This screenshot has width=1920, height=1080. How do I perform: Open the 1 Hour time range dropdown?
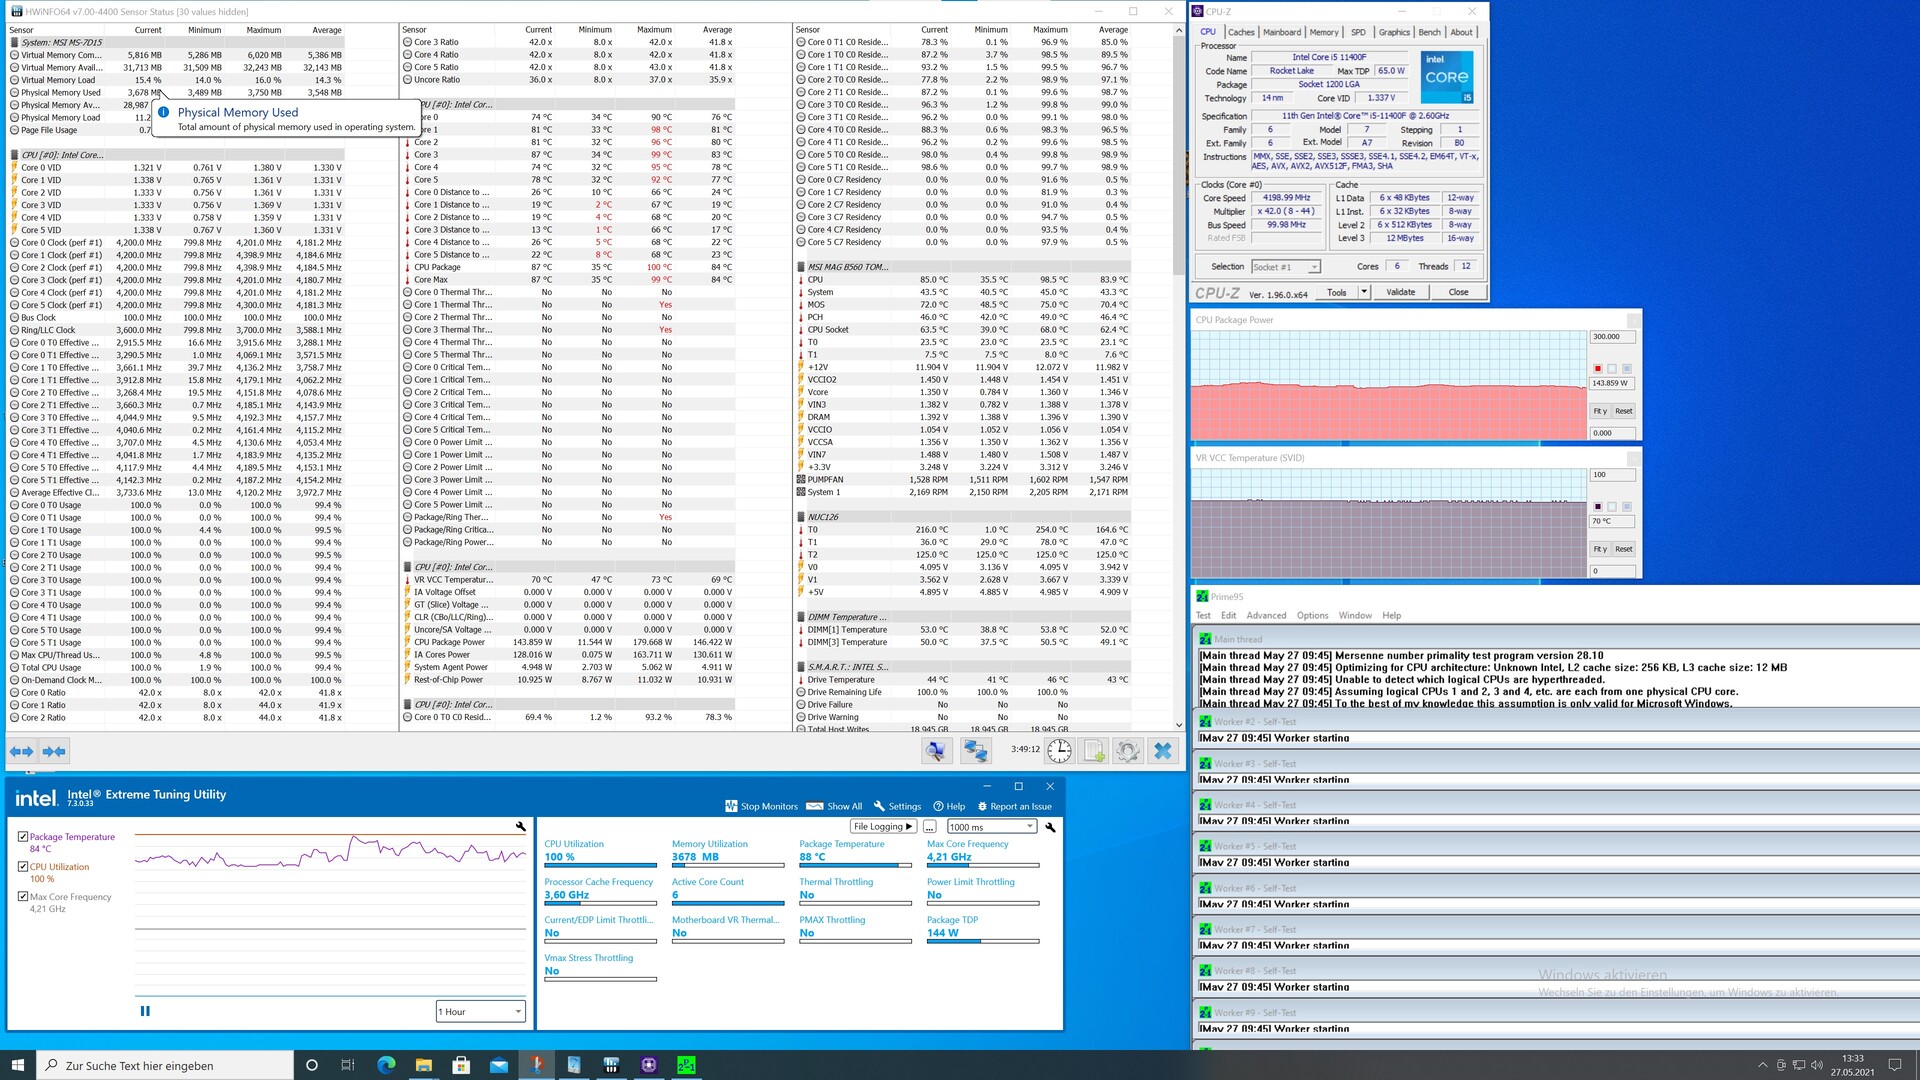click(480, 1012)
